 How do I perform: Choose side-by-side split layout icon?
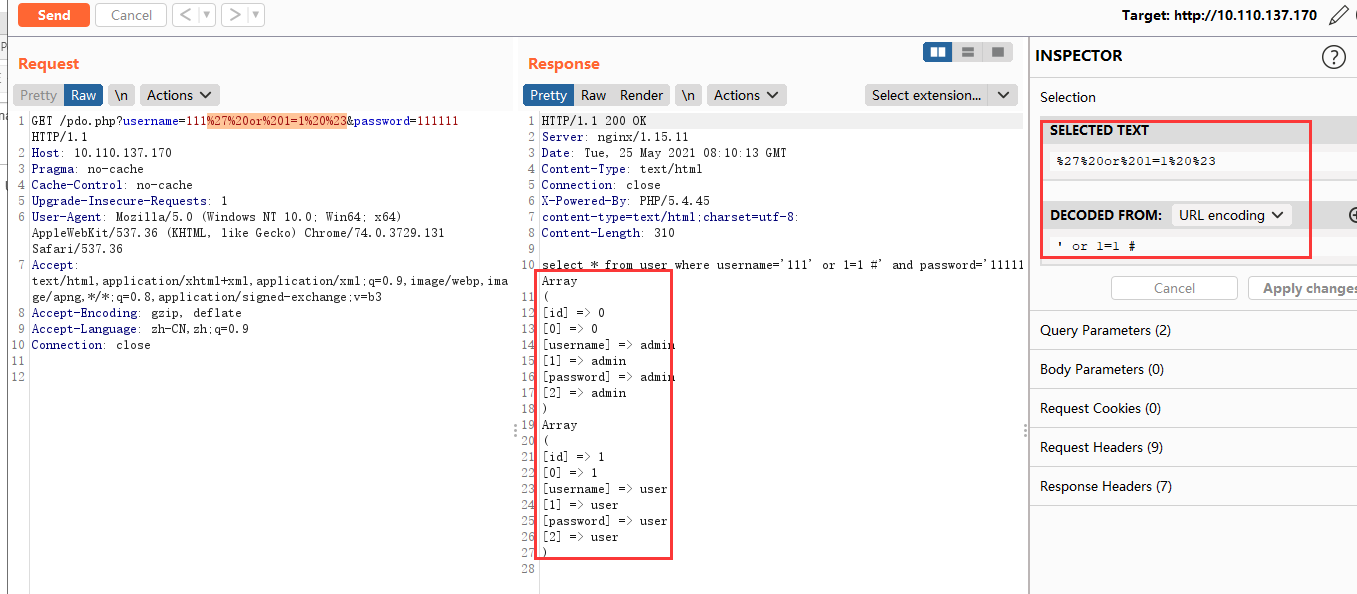tap(938, 52)
